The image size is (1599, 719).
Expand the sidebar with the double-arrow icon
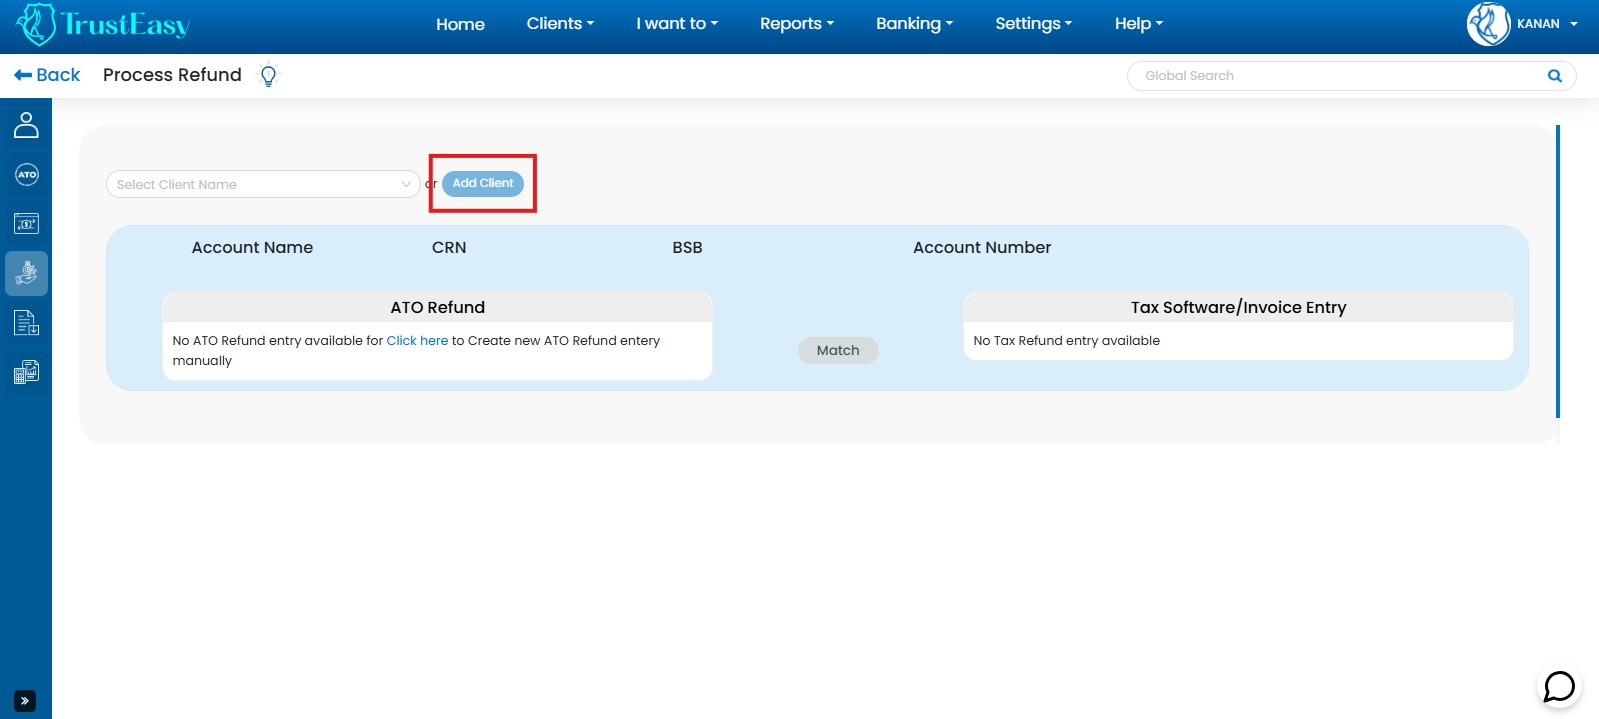[25, 701]
